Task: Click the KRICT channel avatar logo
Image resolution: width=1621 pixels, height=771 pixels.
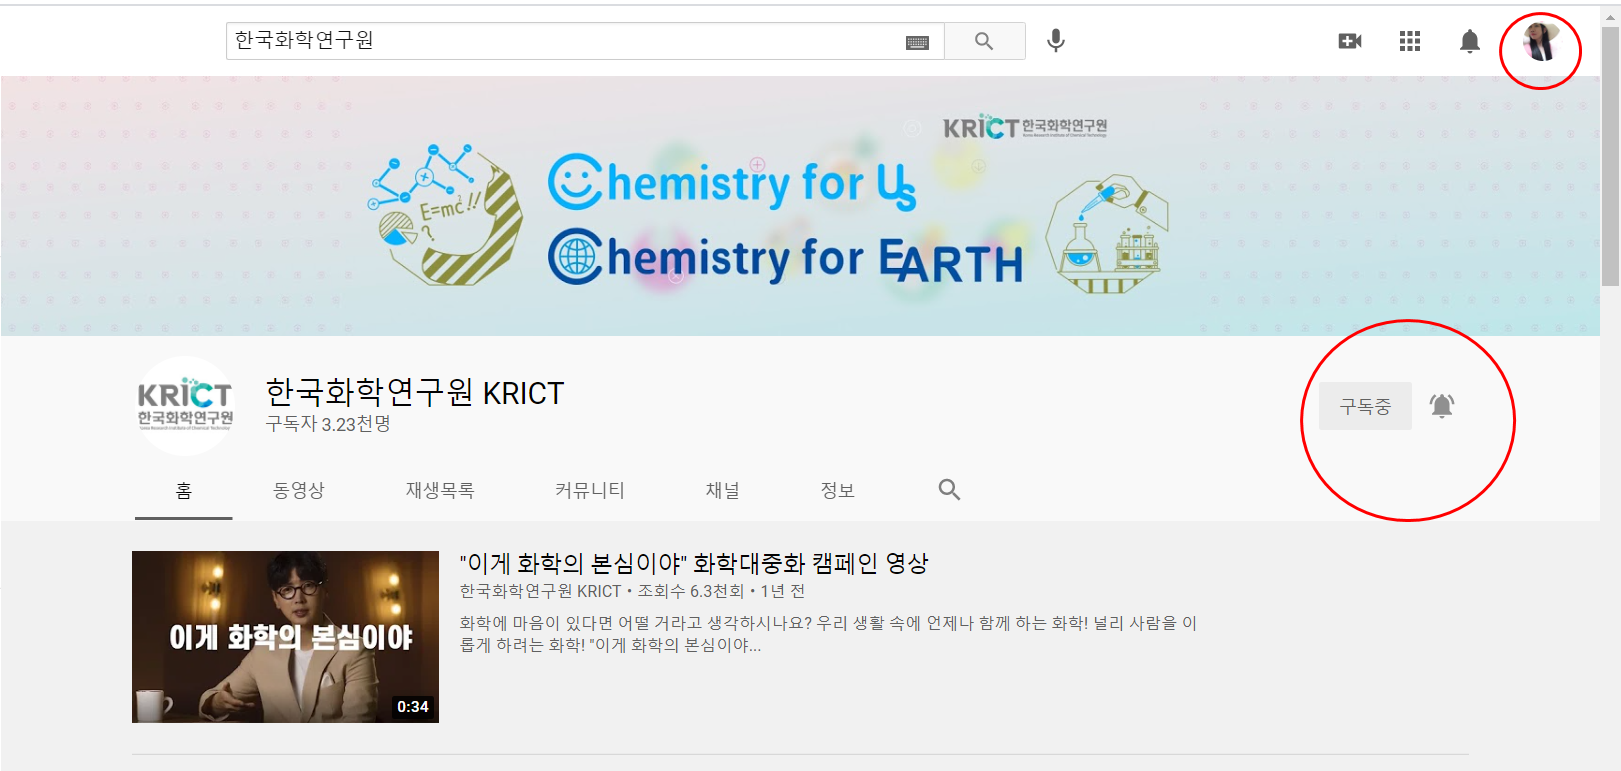Action: (185, 406)
